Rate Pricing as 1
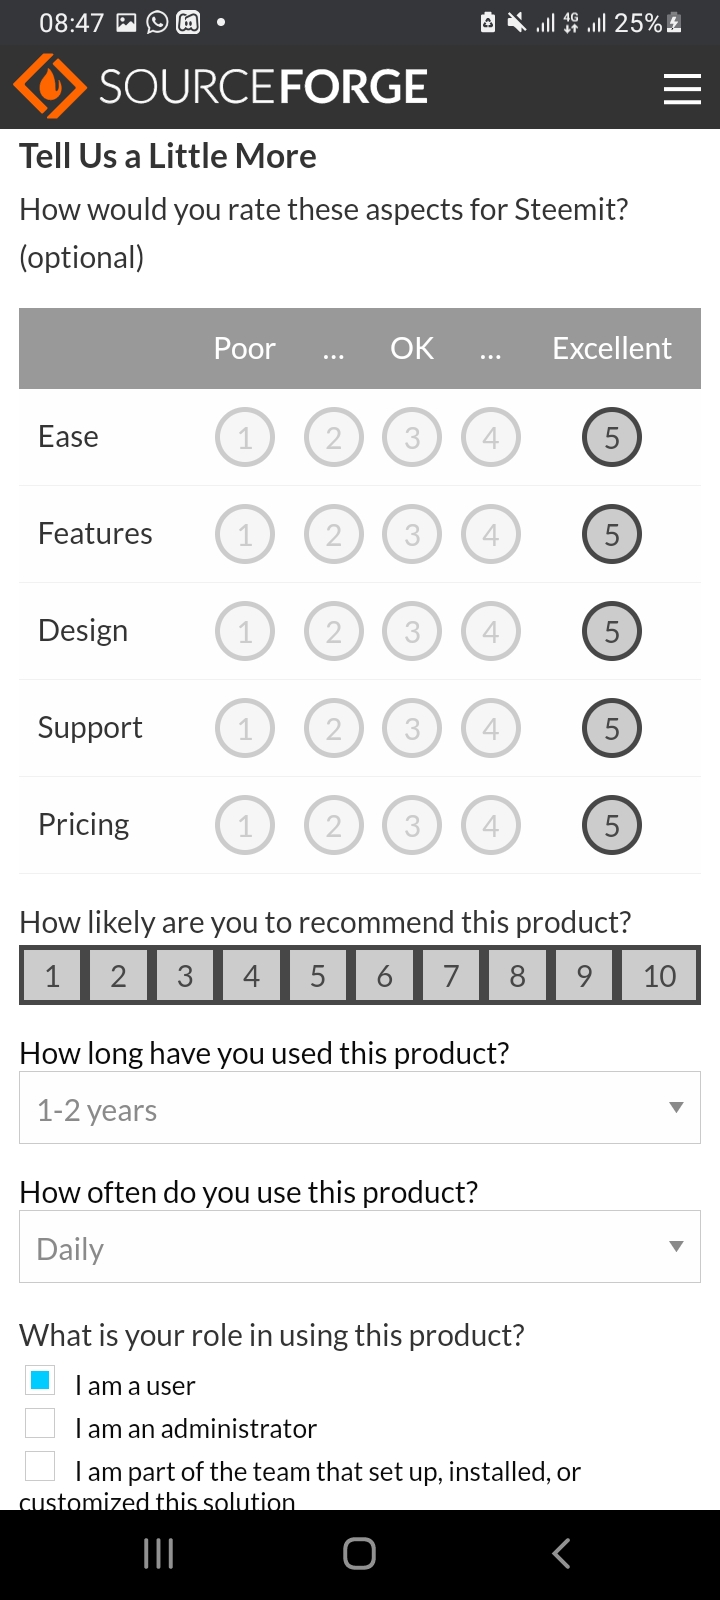 click(x=245, y=825)
